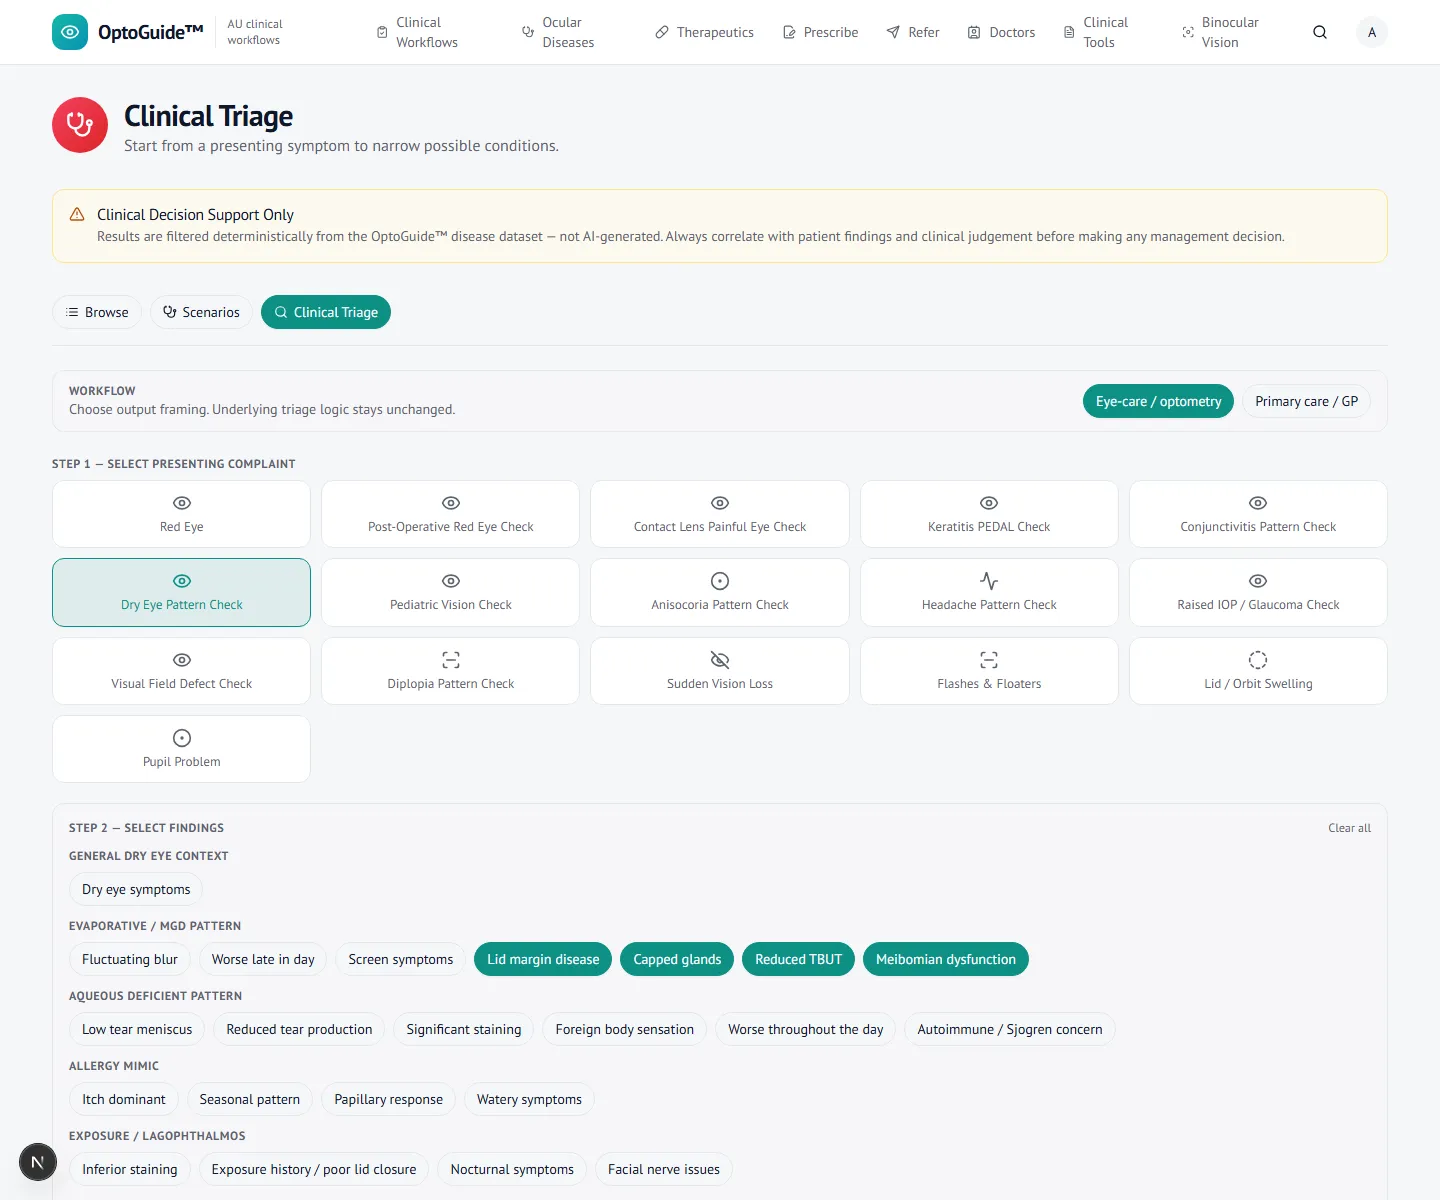Toggle the Papillary response finding
Screen dimensions: 1440x1200
pyautogui.click(x=389, y=1099)
